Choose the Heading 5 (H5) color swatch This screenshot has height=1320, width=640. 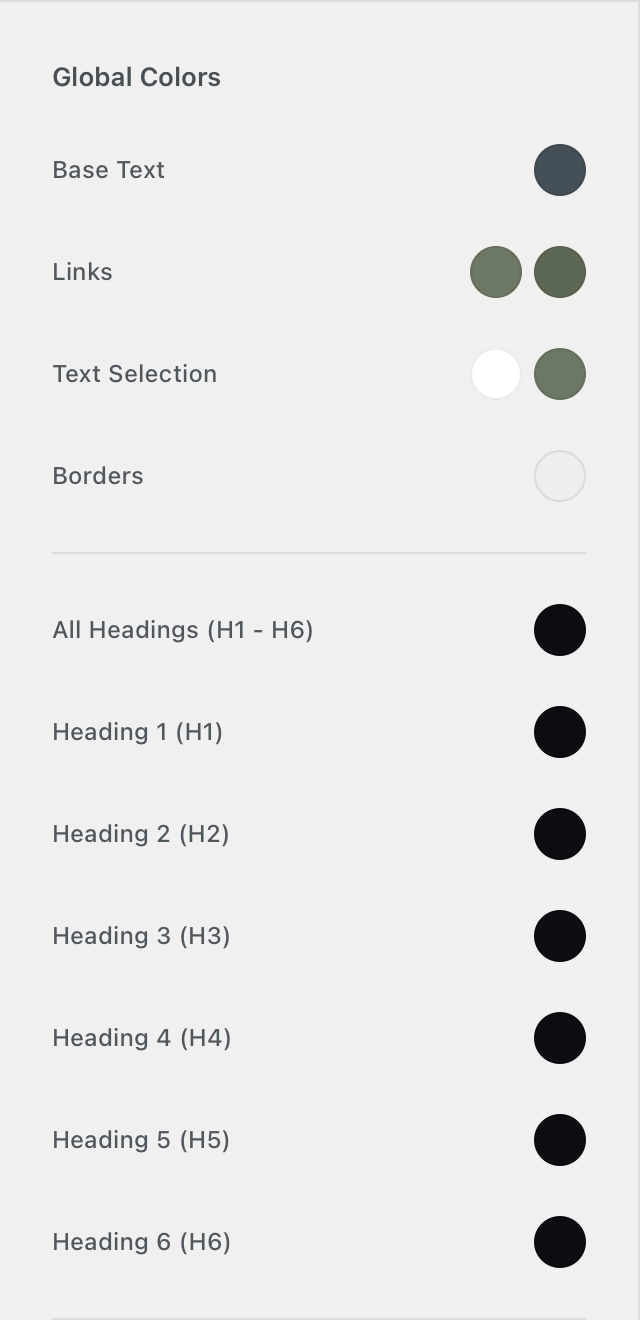[559, 1140]
